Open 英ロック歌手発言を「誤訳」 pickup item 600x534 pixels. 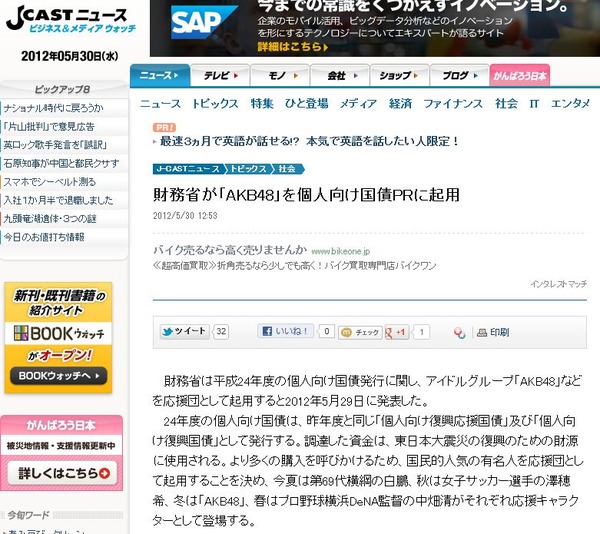pos(55,145)
